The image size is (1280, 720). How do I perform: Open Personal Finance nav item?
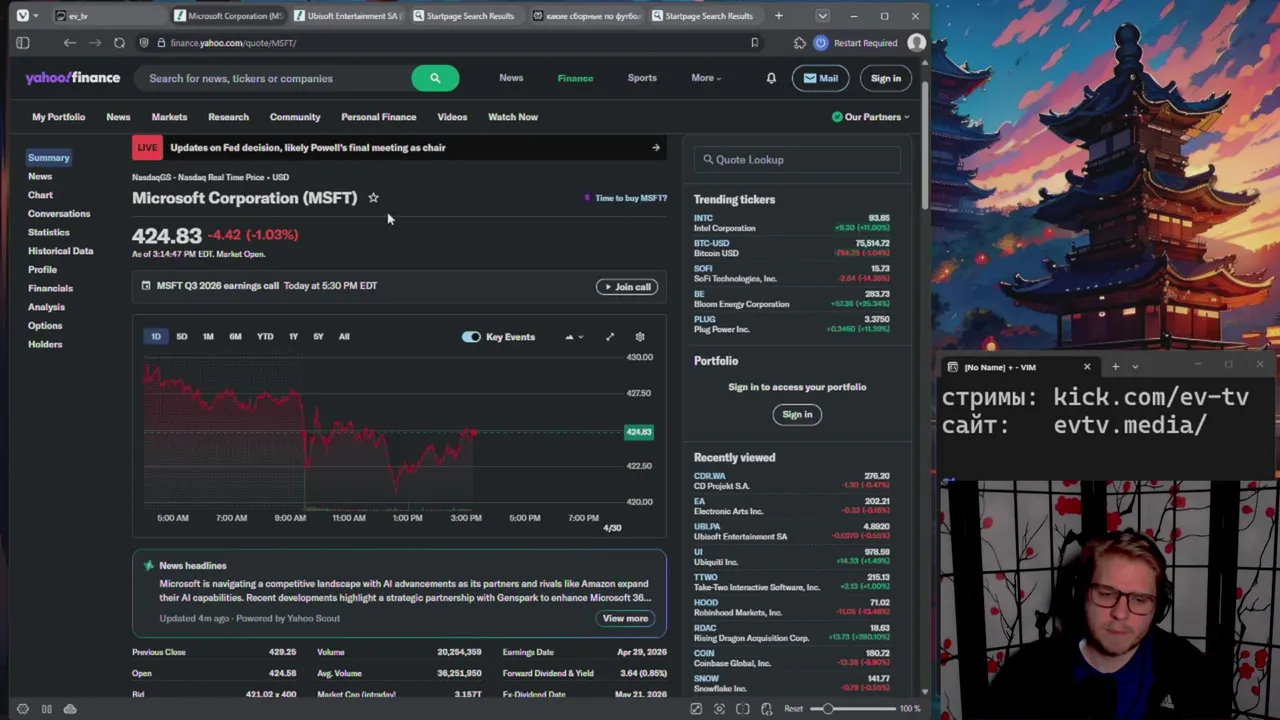pos(378,117)
